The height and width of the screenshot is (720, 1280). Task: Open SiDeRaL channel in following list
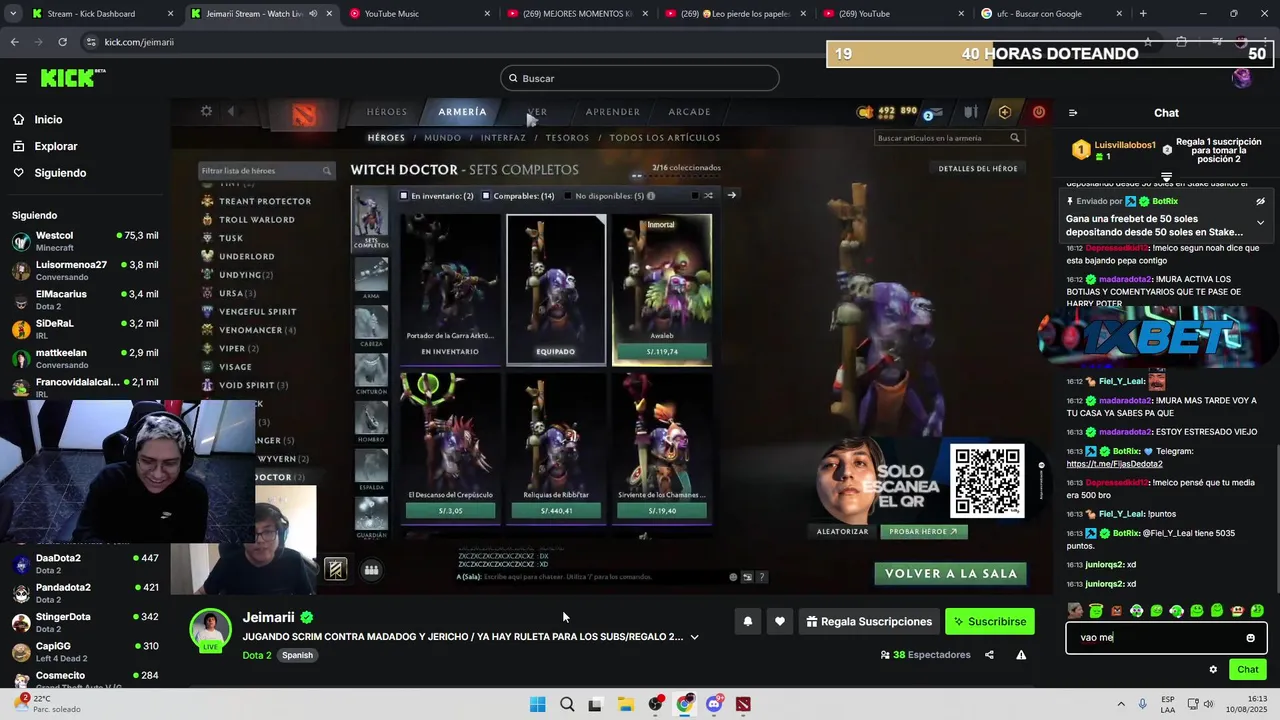pos(85,329)
